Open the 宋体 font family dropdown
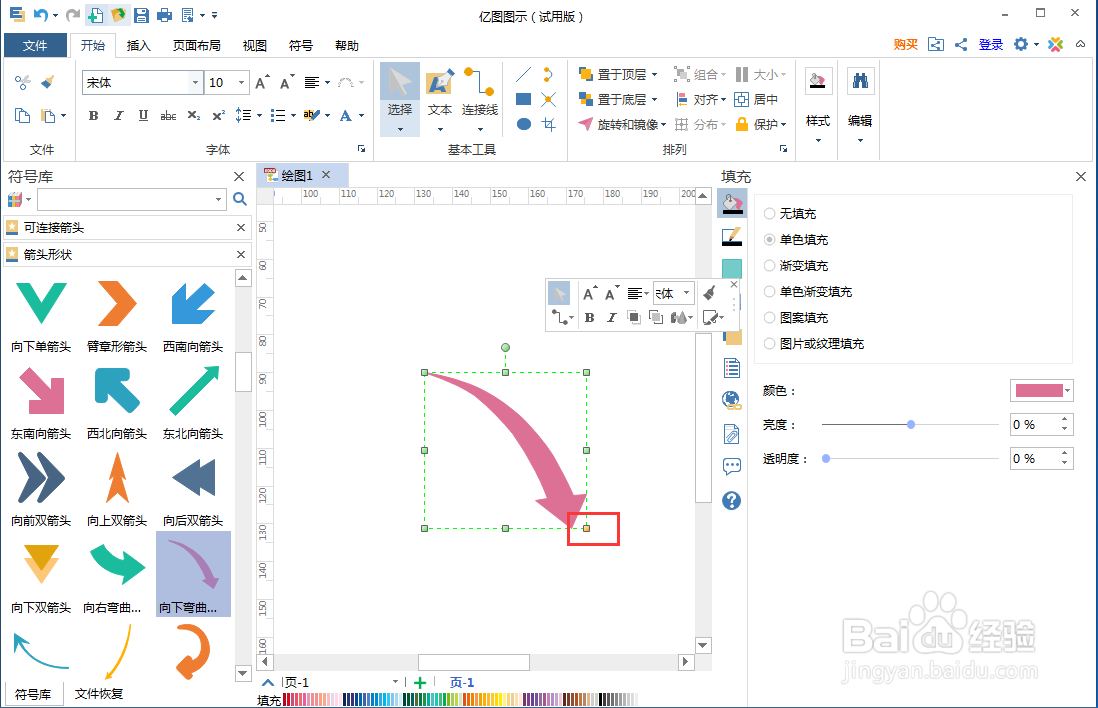 coord(195,83)
